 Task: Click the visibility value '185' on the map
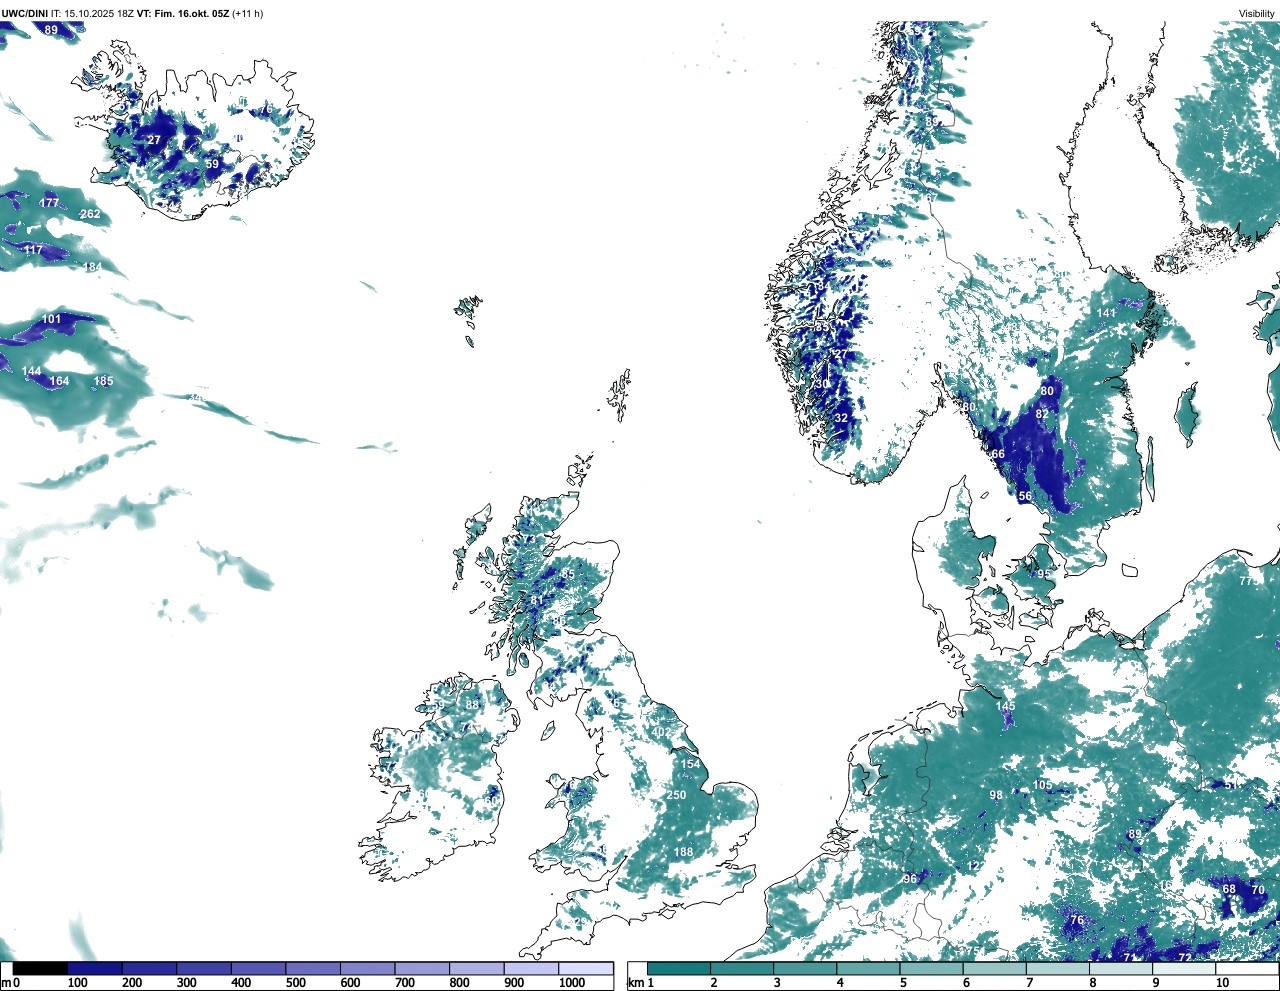coord(103,381)
